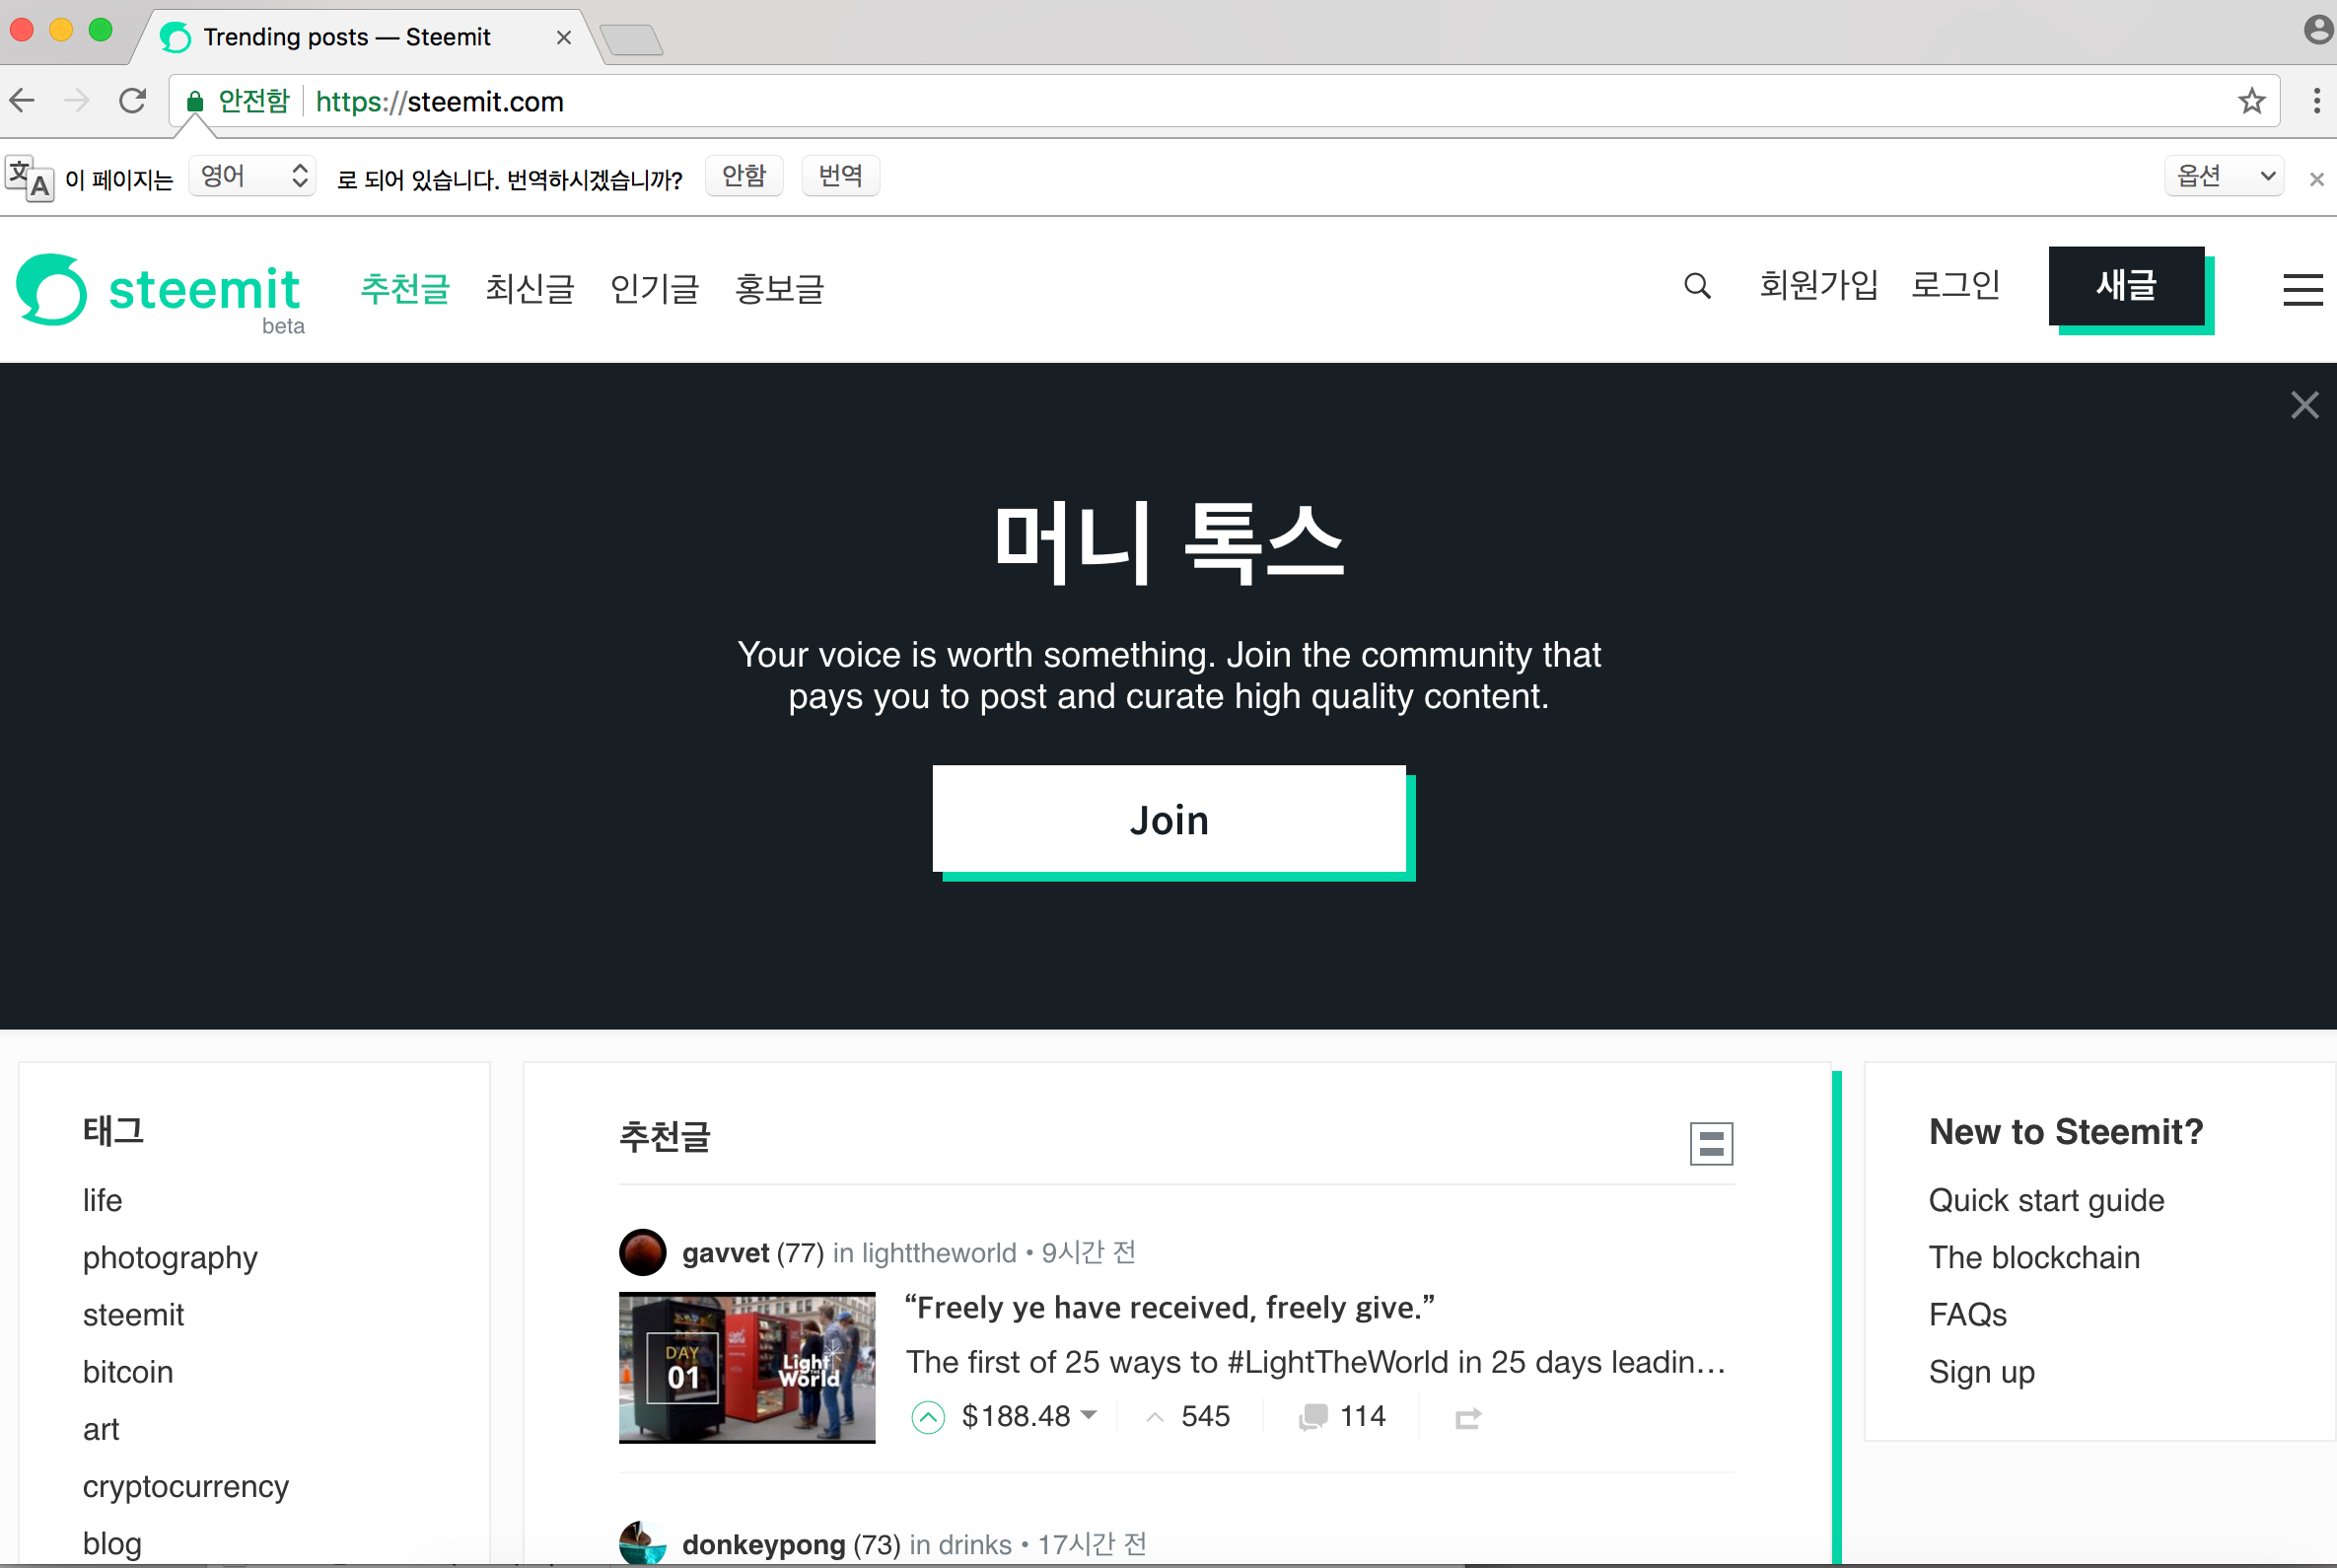Select the life tag

tap(102, 1200)
